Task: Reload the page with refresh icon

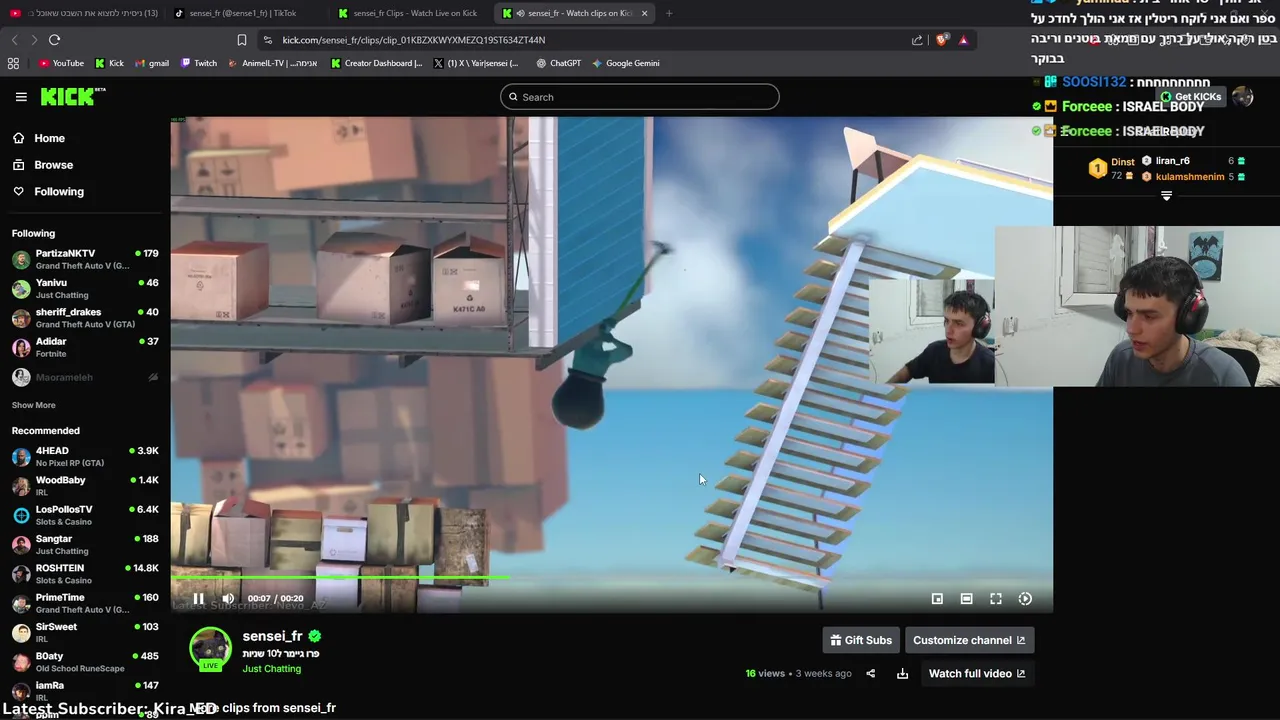Action: 54,40
